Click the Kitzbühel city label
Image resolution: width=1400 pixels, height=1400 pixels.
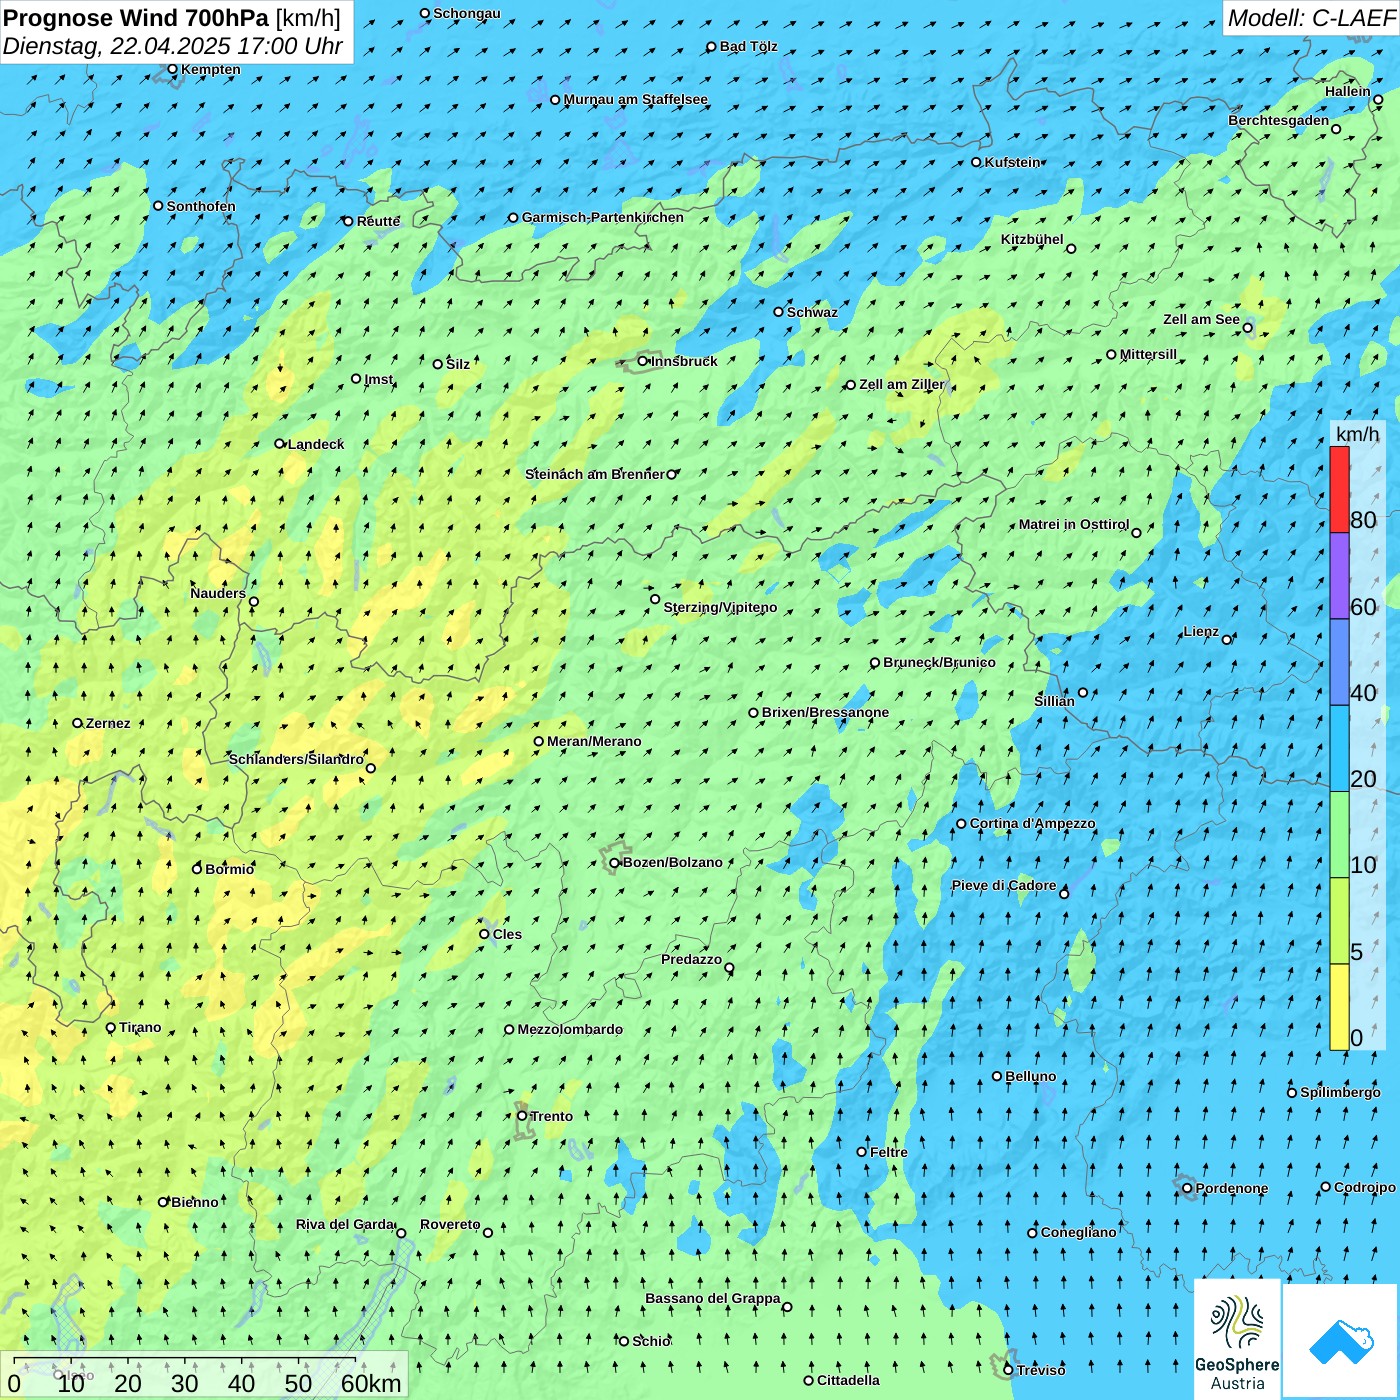[1032, 240]
